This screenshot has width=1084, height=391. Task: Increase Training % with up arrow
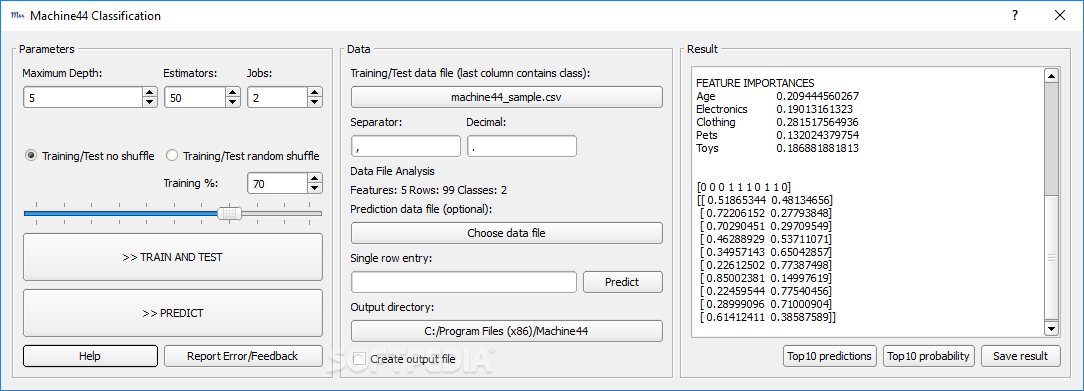click(315, 178)
